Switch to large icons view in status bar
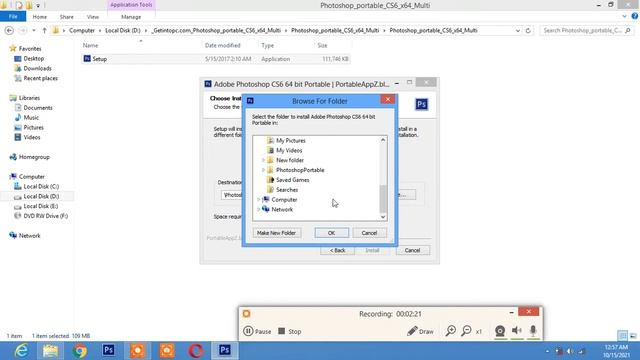640x360 pixels. pos(633,336)
